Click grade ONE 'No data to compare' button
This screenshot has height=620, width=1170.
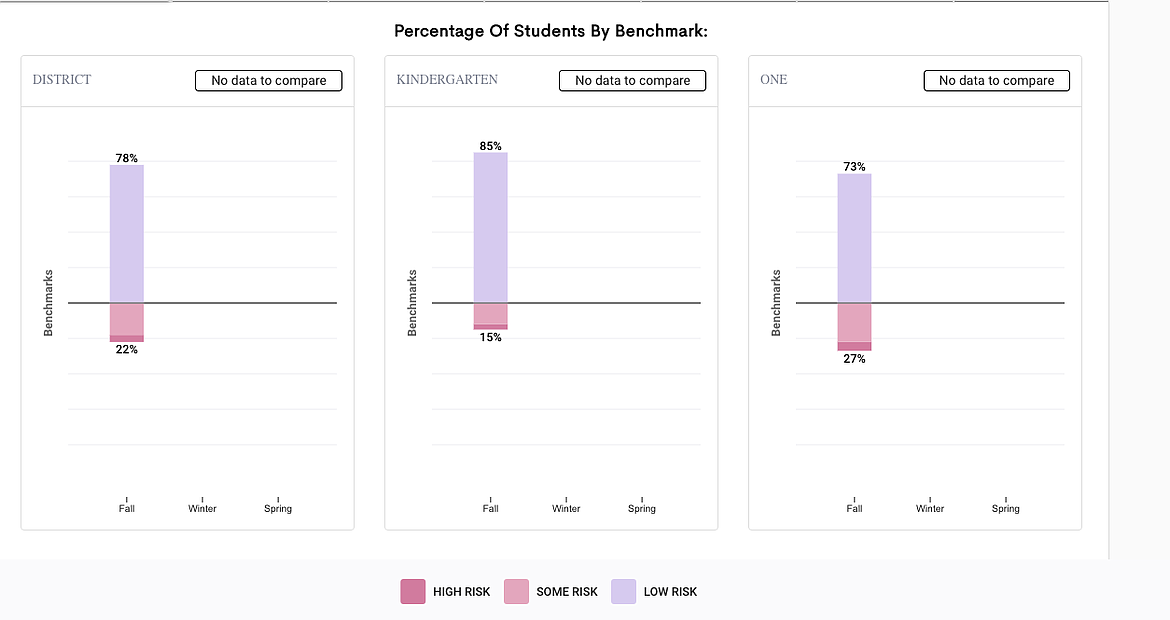pyautogui.click(x=996, y=81)
